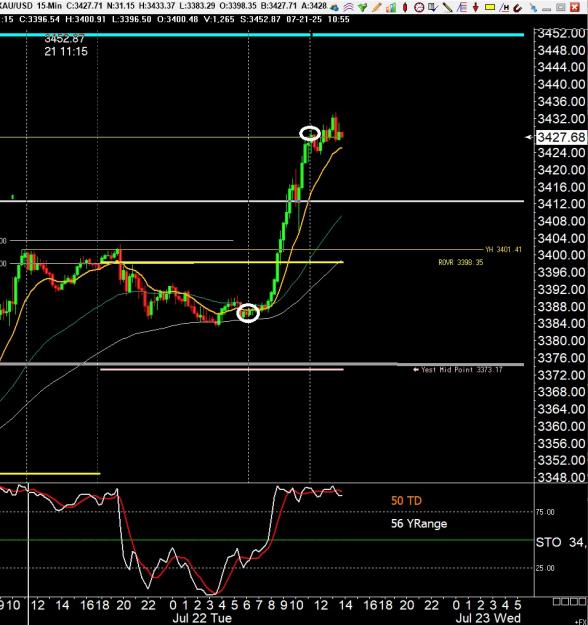The height and width of the screenshot is (625, 588).
Task: Click the orange 50 TD label
Action: tap(406, 501)
